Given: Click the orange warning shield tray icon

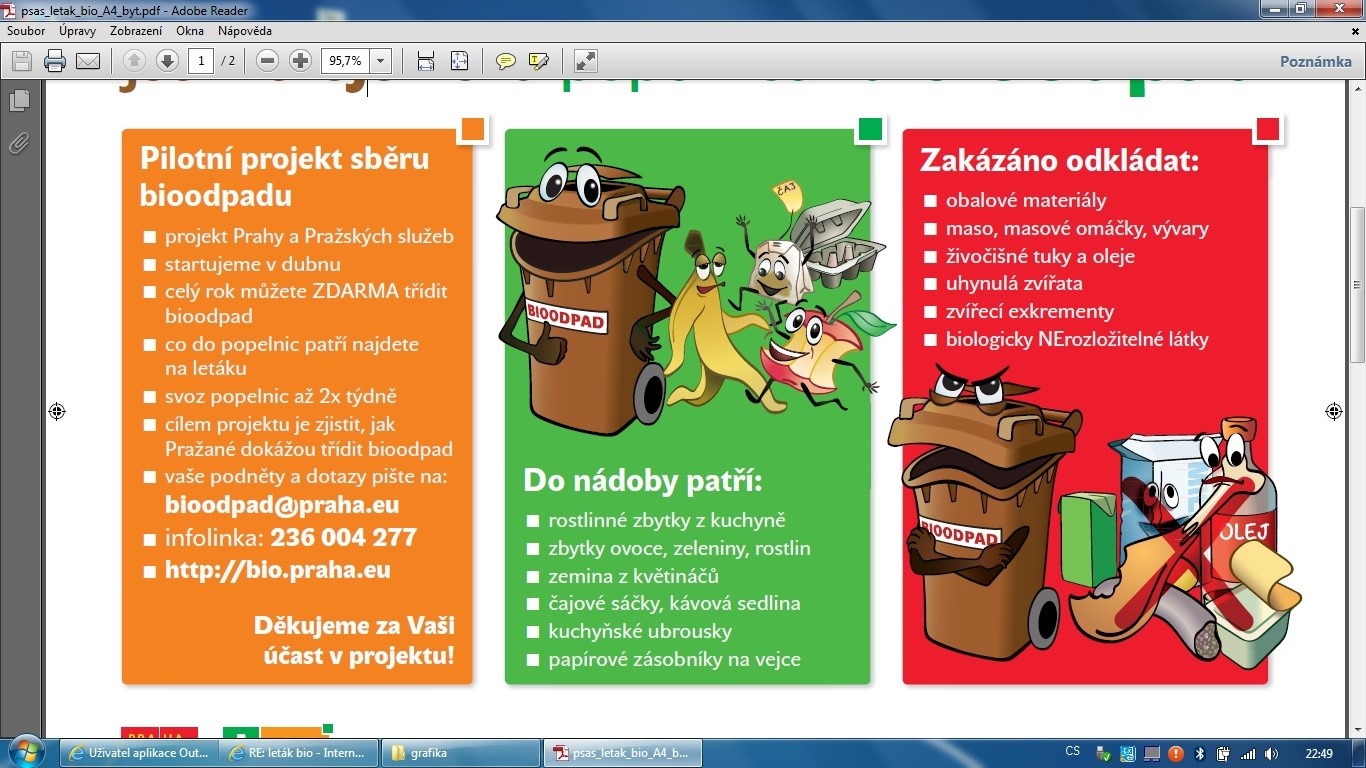Looking at the screenshot, I should [1176, 753].
